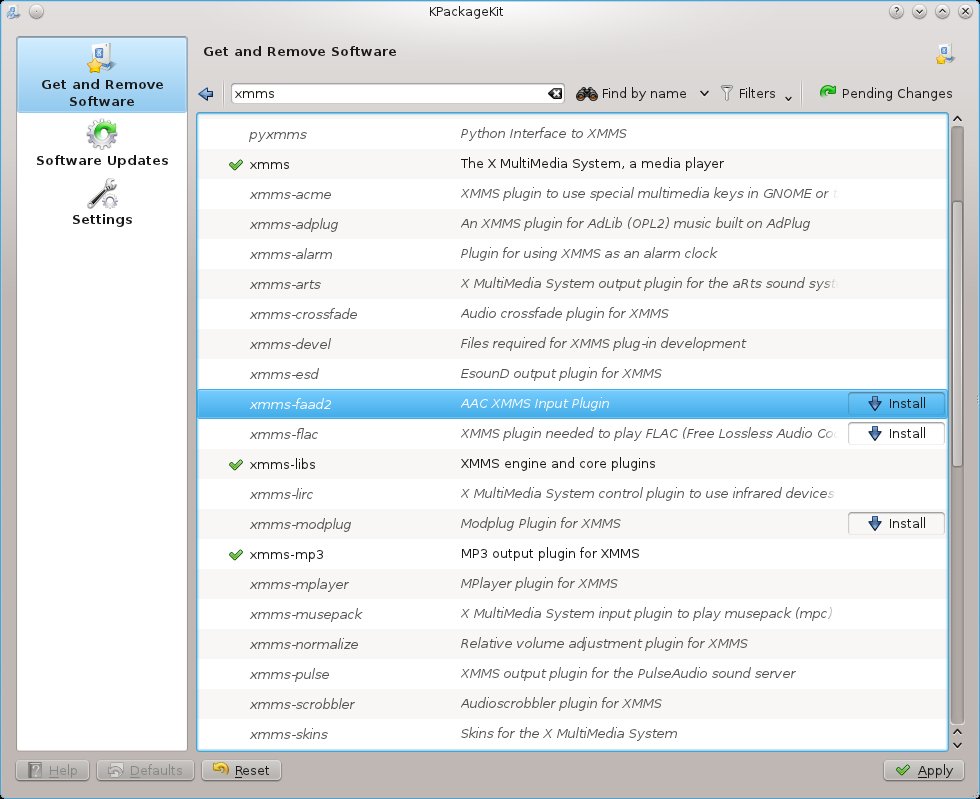
Task: Select the xmms-crossfade package row
Action: pyautogui.click(x=572, y=314)
